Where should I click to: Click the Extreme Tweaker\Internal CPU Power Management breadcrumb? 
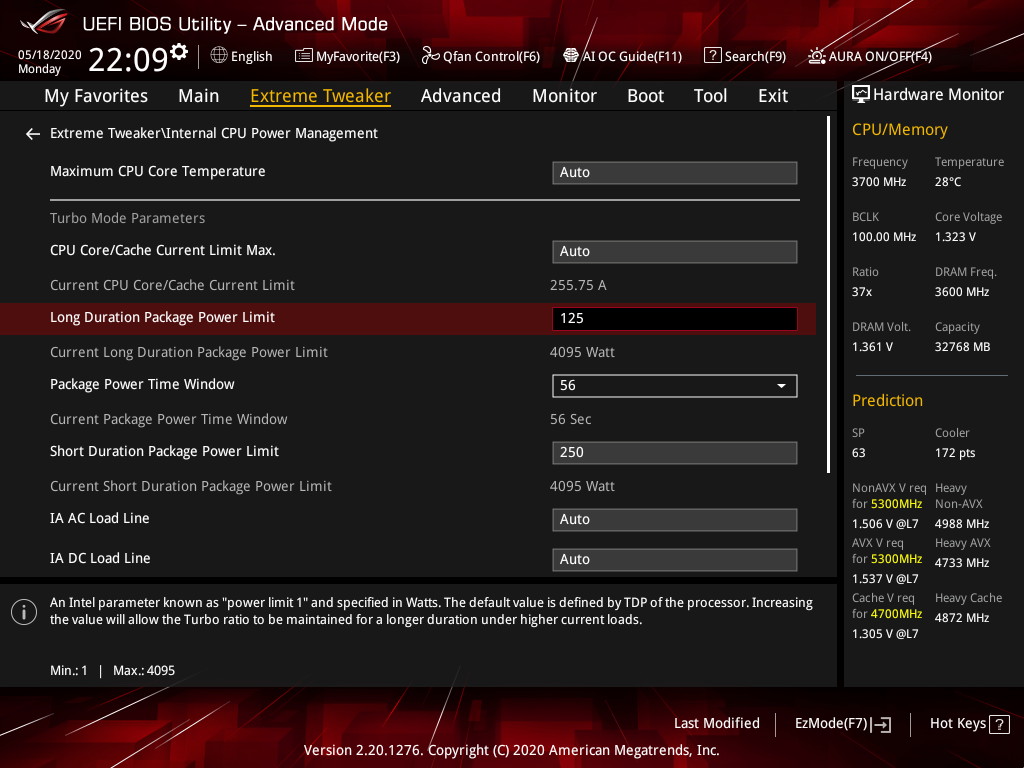214,133
